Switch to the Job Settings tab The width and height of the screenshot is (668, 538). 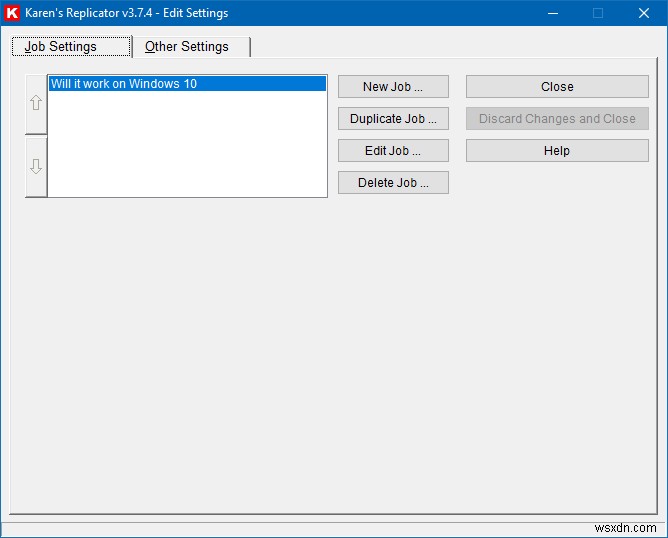pos(71,46)
